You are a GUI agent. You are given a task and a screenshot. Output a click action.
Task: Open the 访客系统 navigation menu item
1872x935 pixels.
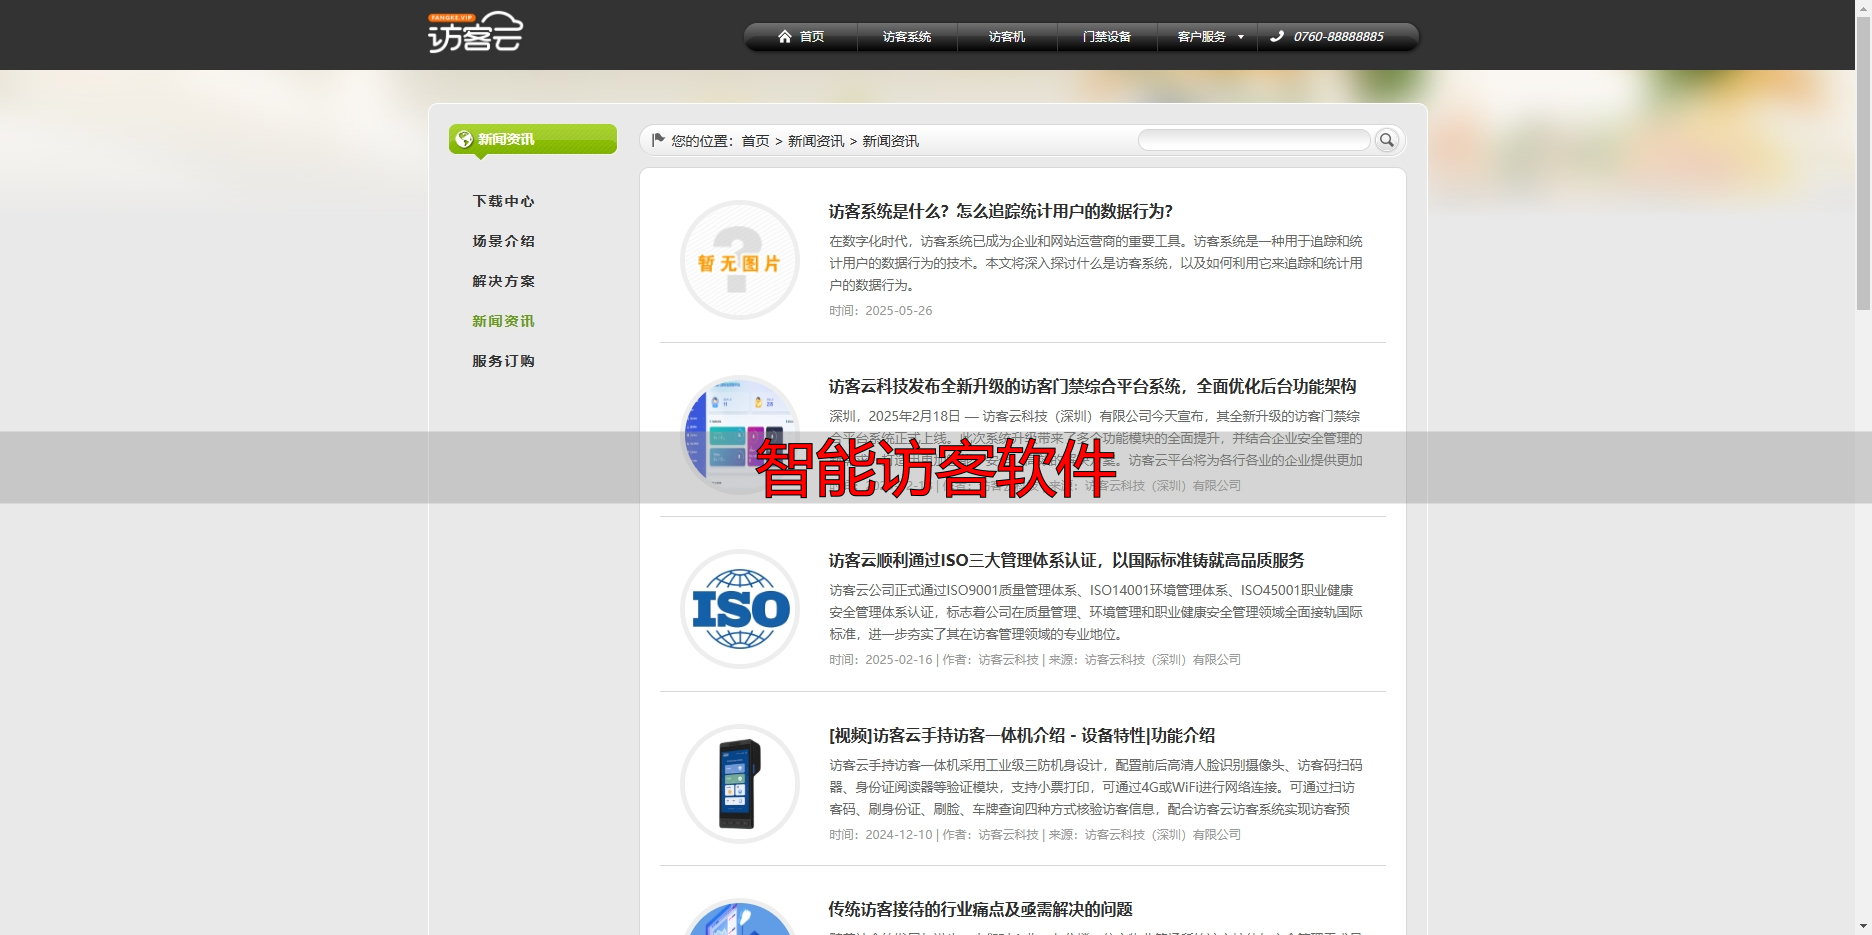pos(907,37)
